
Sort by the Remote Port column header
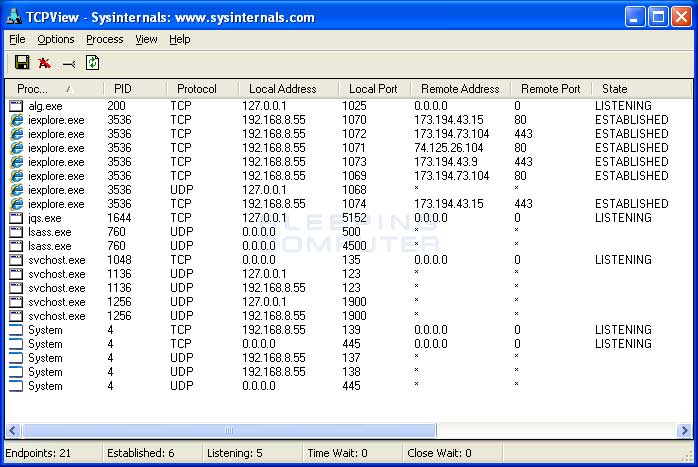pyautogui.click(x=551, y=89)
